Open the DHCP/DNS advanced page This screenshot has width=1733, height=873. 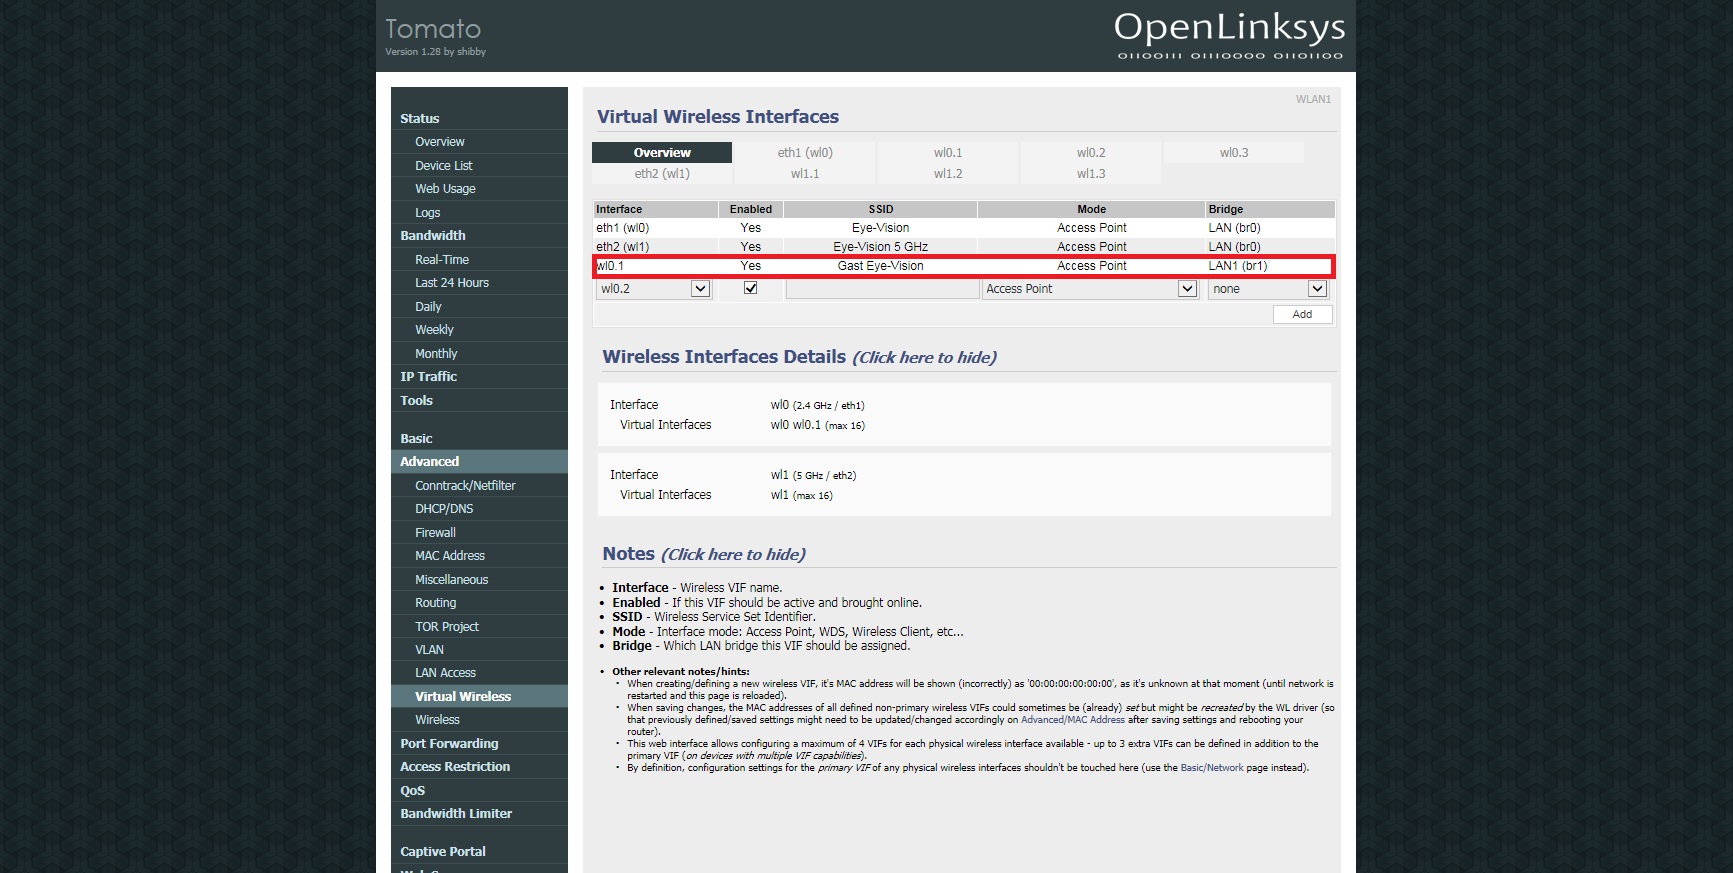coord(444,509)
